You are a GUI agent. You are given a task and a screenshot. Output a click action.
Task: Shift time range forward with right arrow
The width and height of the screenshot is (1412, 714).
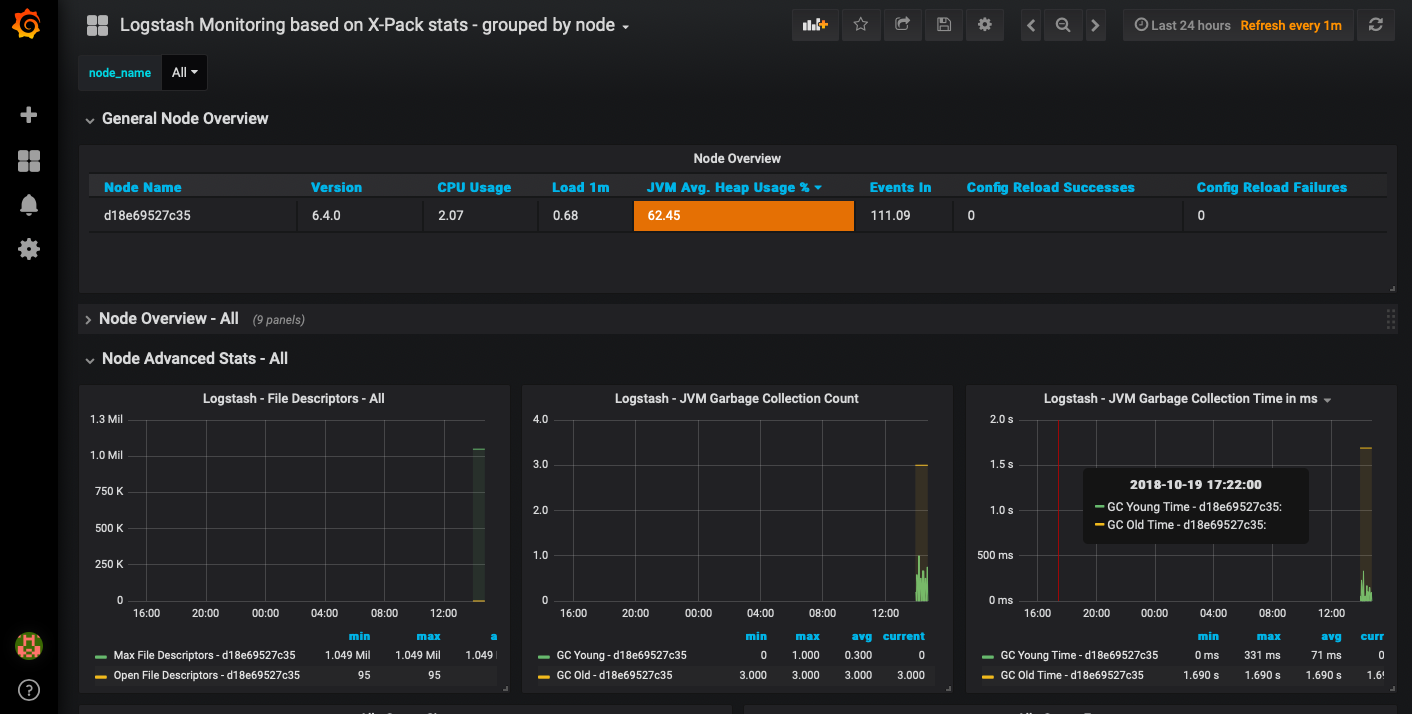click(x=1096, y=25)
